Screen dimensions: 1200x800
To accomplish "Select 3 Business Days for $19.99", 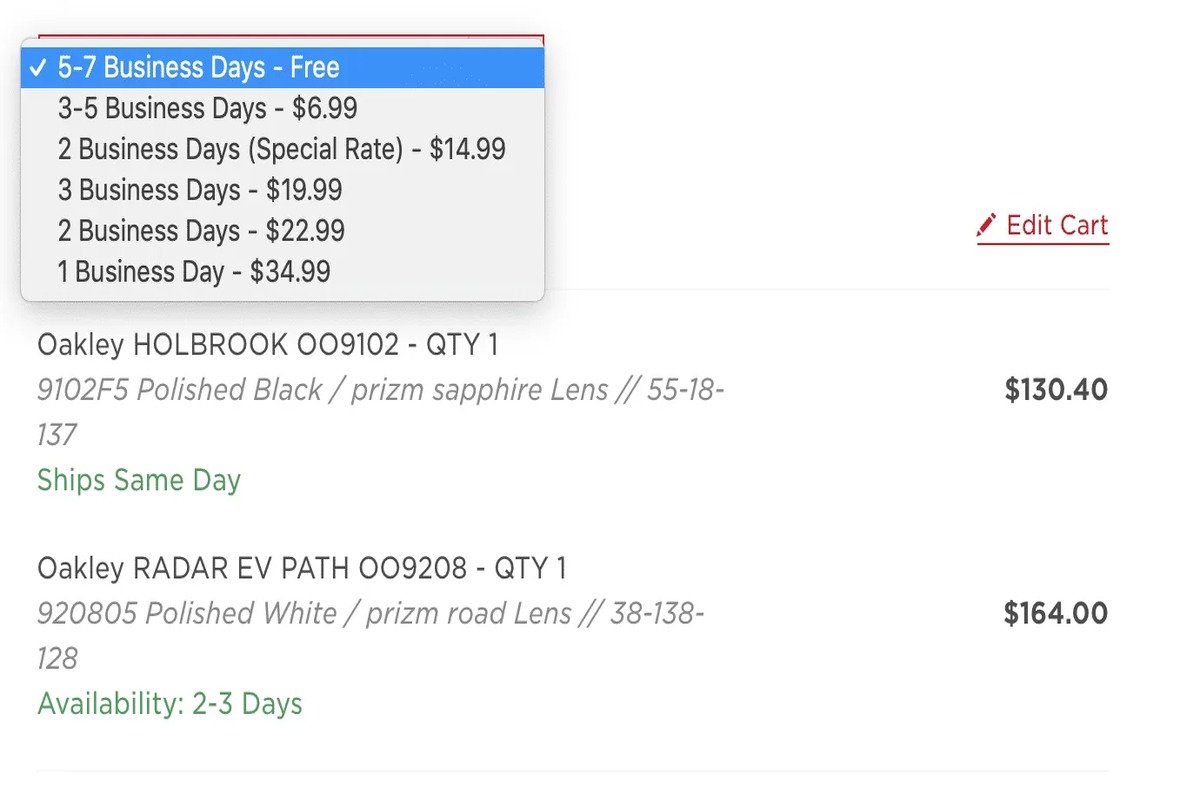I will pos(200,190).
